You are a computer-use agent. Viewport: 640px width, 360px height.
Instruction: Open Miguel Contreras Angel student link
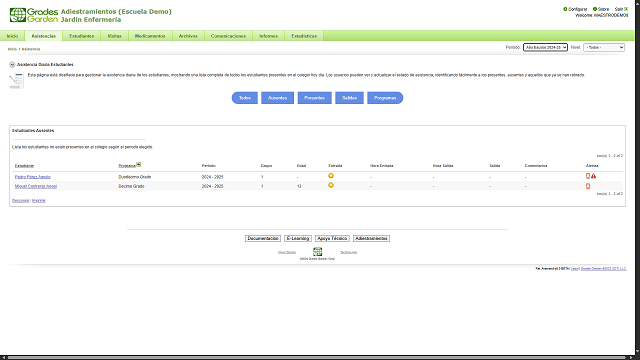point(36,186)
